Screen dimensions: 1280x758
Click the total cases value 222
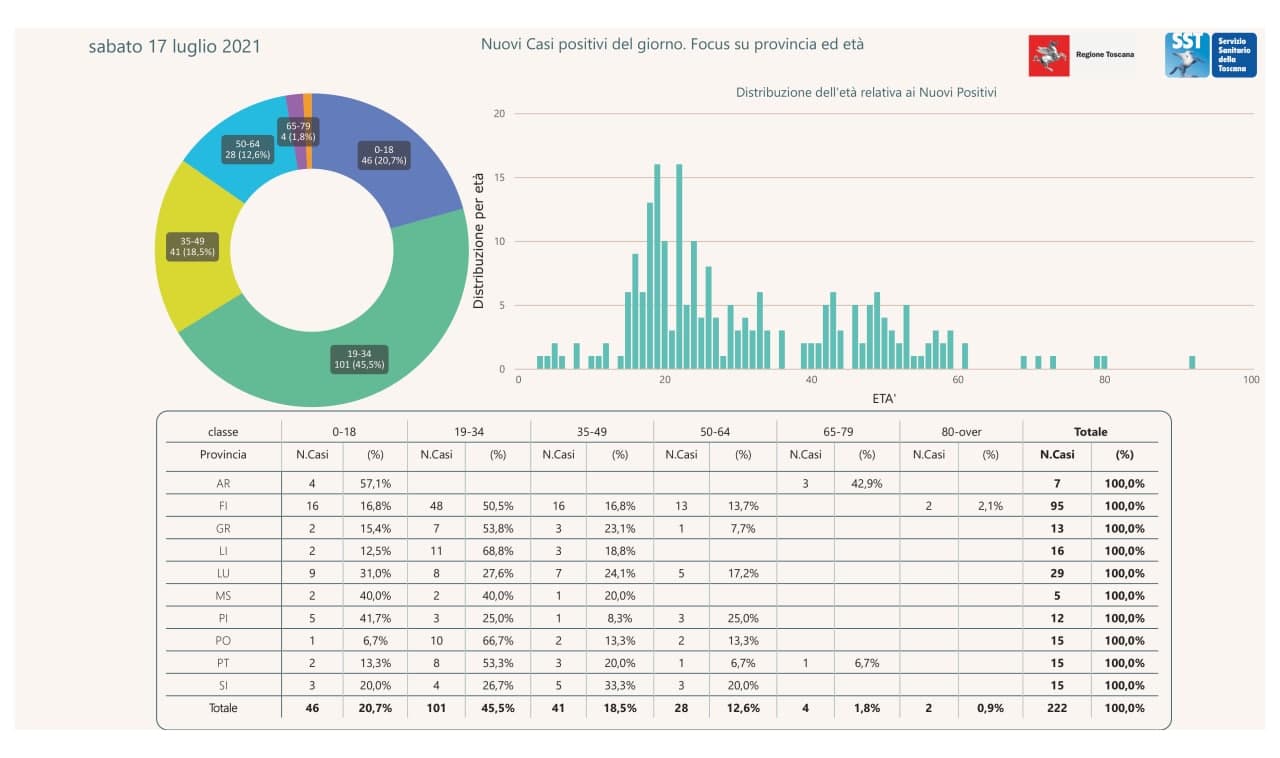[1057, 708]
